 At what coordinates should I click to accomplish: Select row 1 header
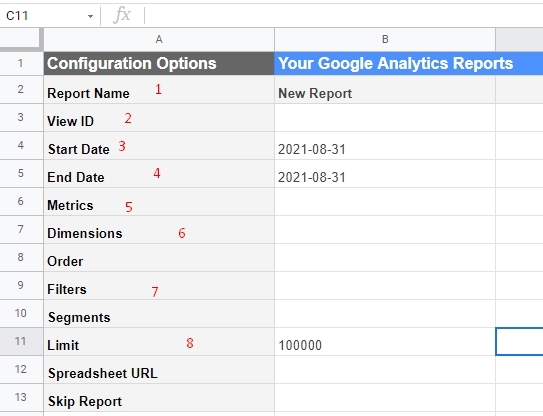[x=21, y=63]
